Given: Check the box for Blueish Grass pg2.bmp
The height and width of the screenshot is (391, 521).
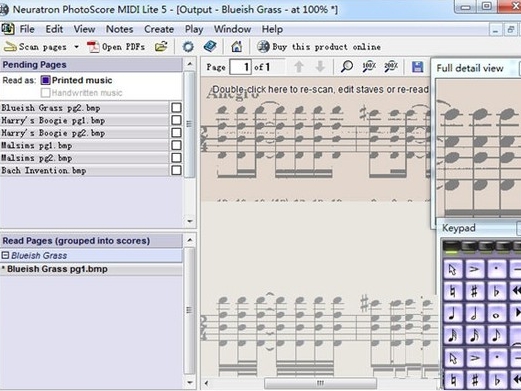Looking at the screenshot, I should click(176, 108).
